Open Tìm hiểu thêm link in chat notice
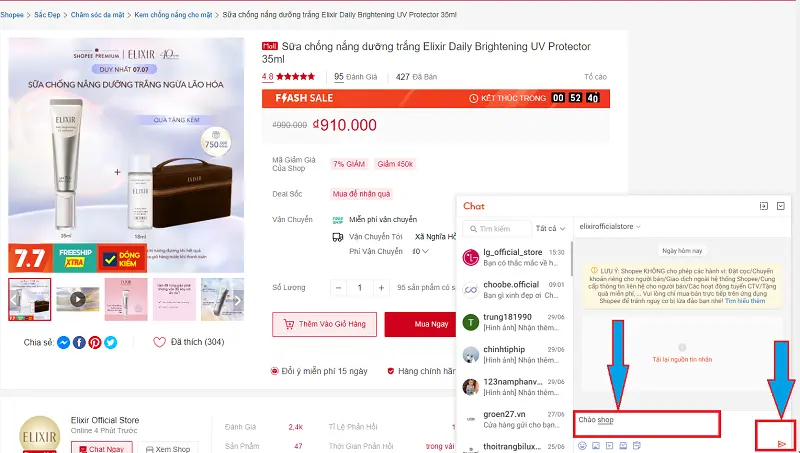This screenshot has height=453, width=800. [745, 301]
